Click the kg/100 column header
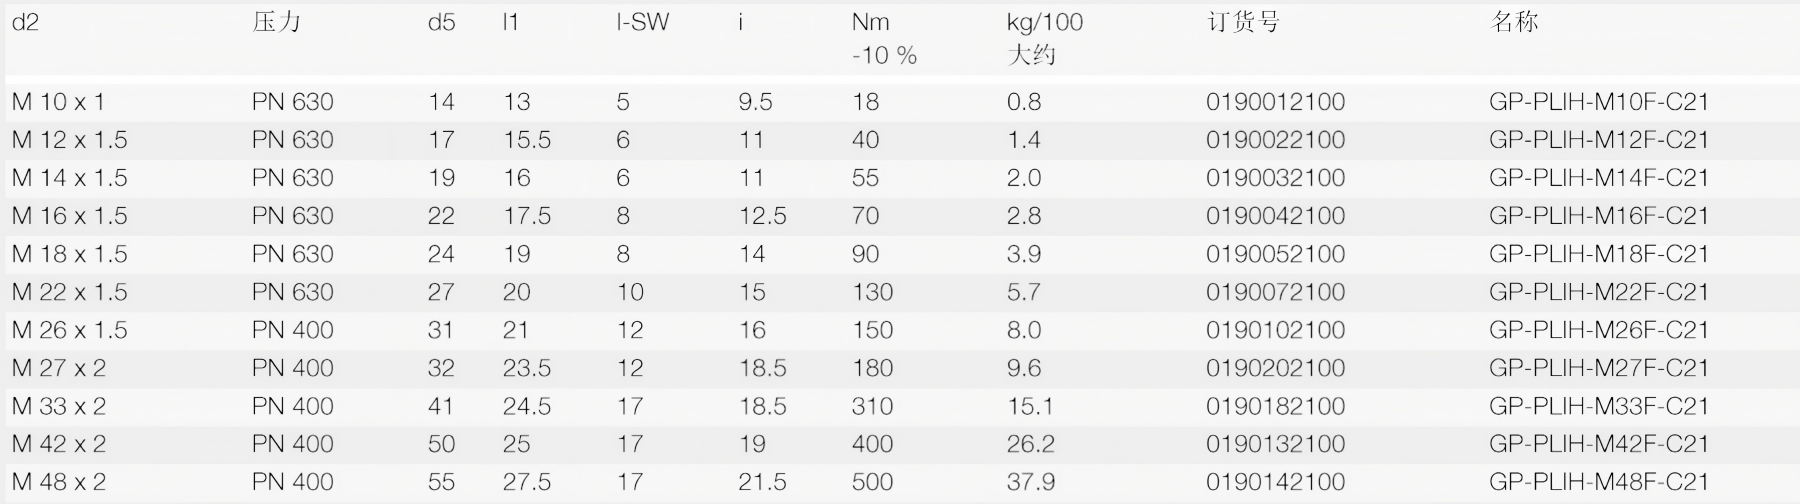Screen dimensions: 1800x504 coord(1045,22)
